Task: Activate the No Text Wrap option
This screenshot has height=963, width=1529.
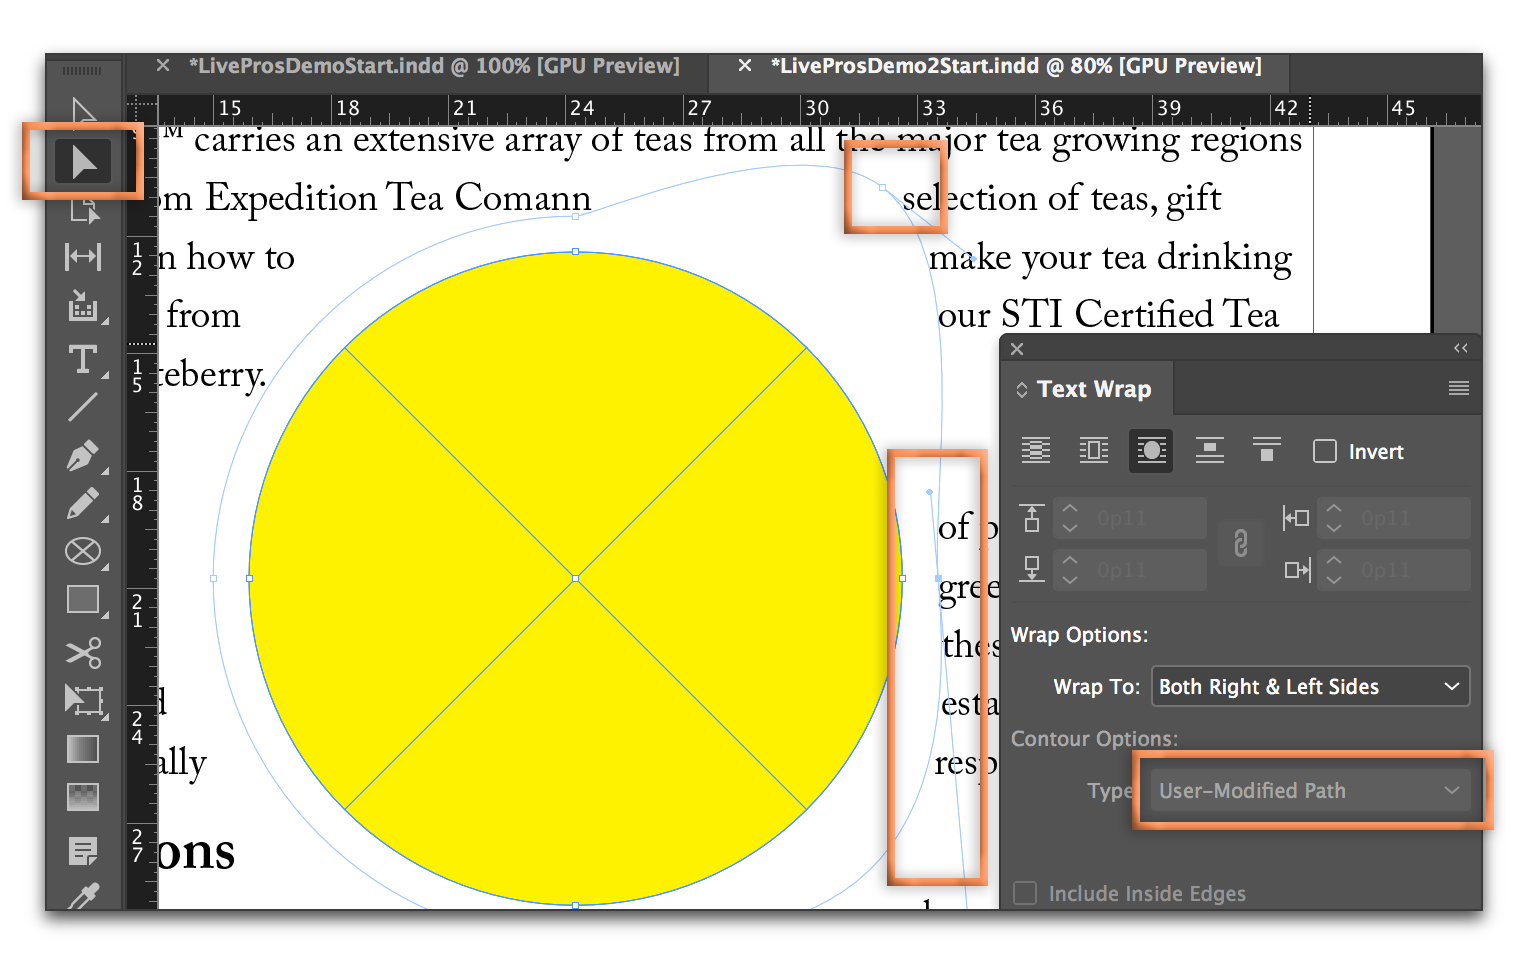Action: pos(1035,450)
